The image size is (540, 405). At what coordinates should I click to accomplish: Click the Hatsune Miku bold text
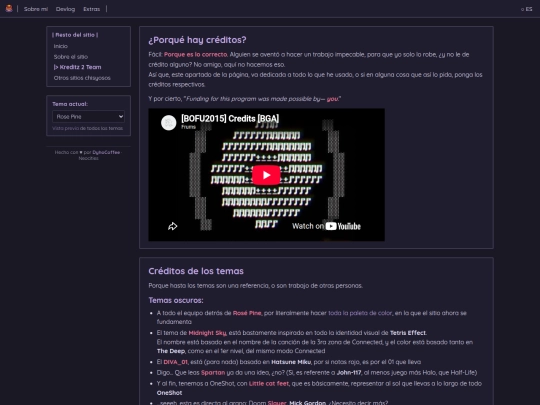click(291, 362)
